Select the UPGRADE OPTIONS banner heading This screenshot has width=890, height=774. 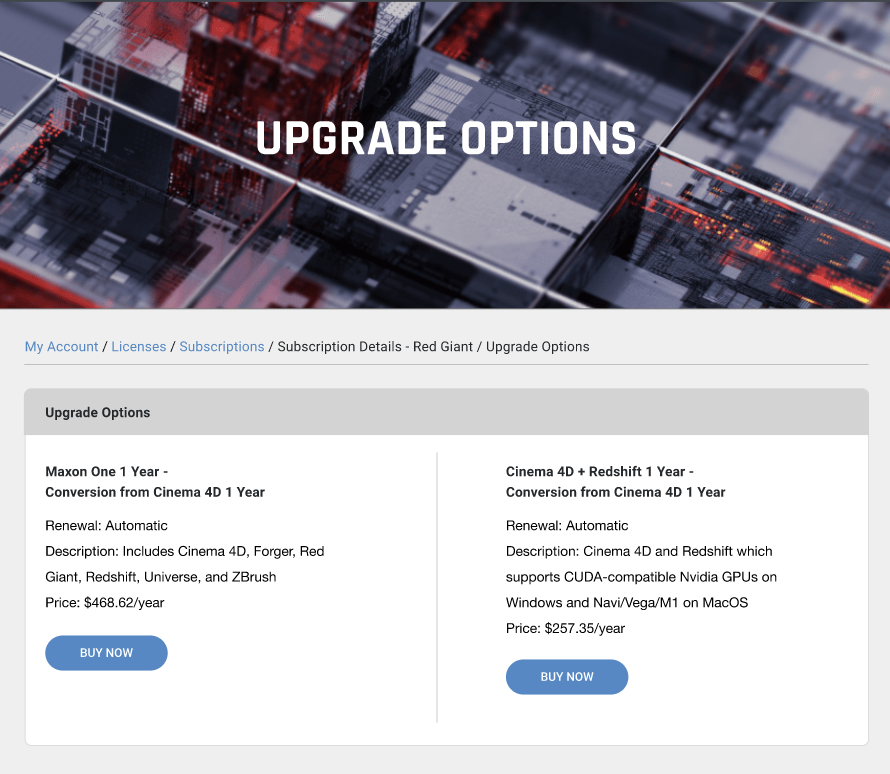pos(446,138)
